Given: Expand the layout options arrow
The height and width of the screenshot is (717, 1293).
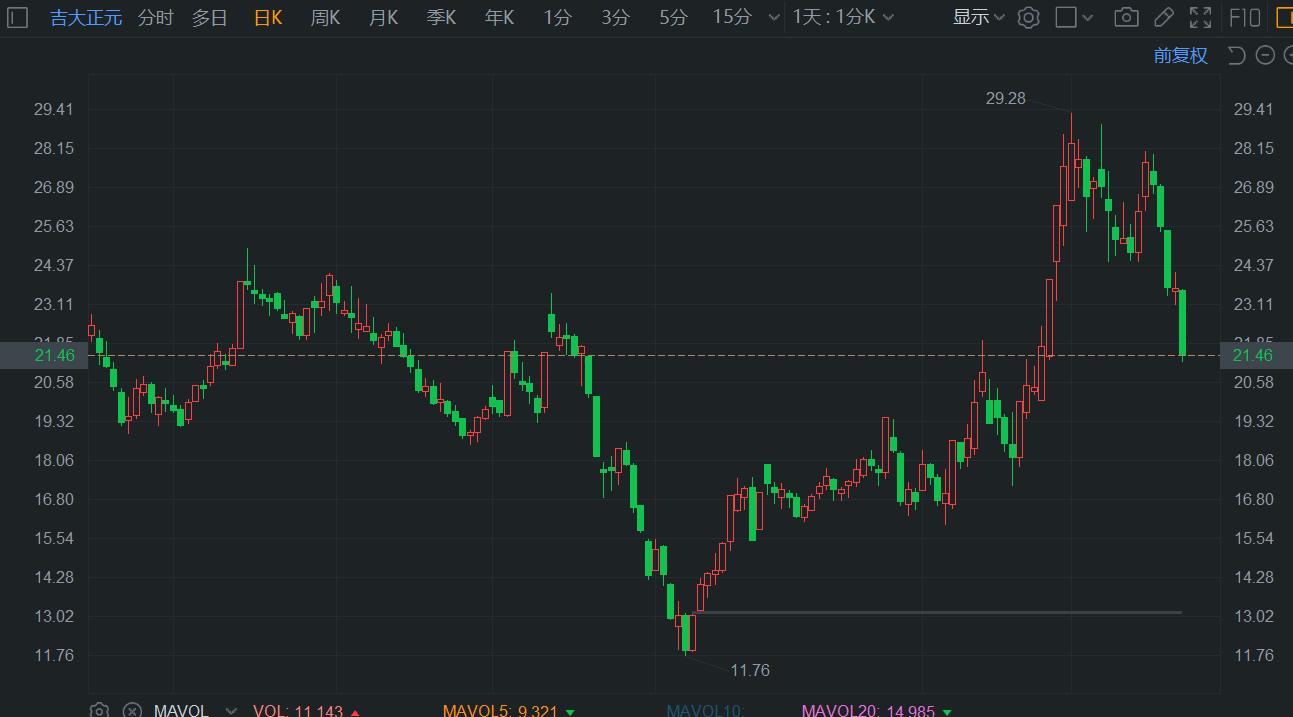Looking at the screenshot, I should 1088,17.
